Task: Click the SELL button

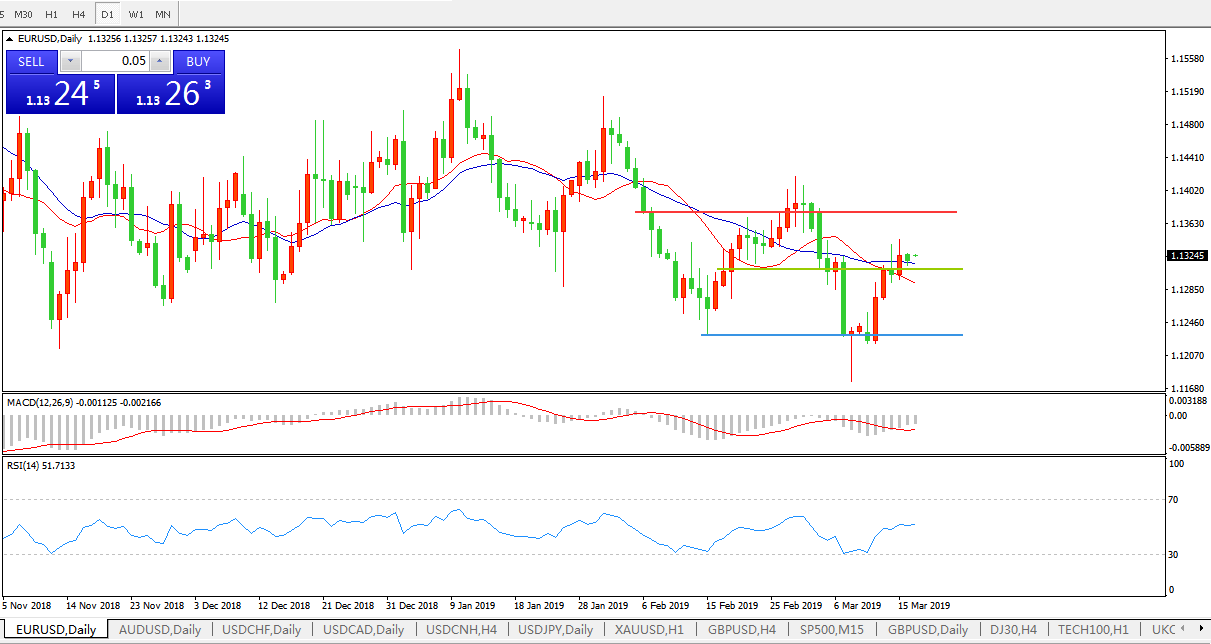Action: pyautogui.click(x=31, y=61)
